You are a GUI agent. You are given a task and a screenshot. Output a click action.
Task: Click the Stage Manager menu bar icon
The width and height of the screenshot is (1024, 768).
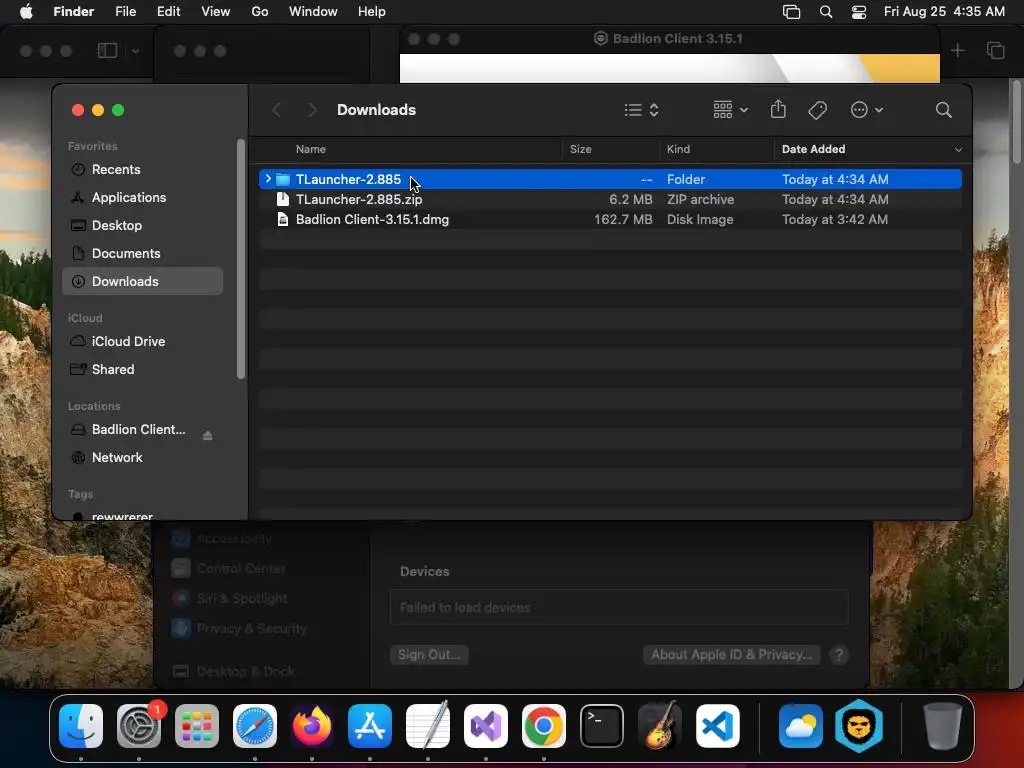point(792,12)
